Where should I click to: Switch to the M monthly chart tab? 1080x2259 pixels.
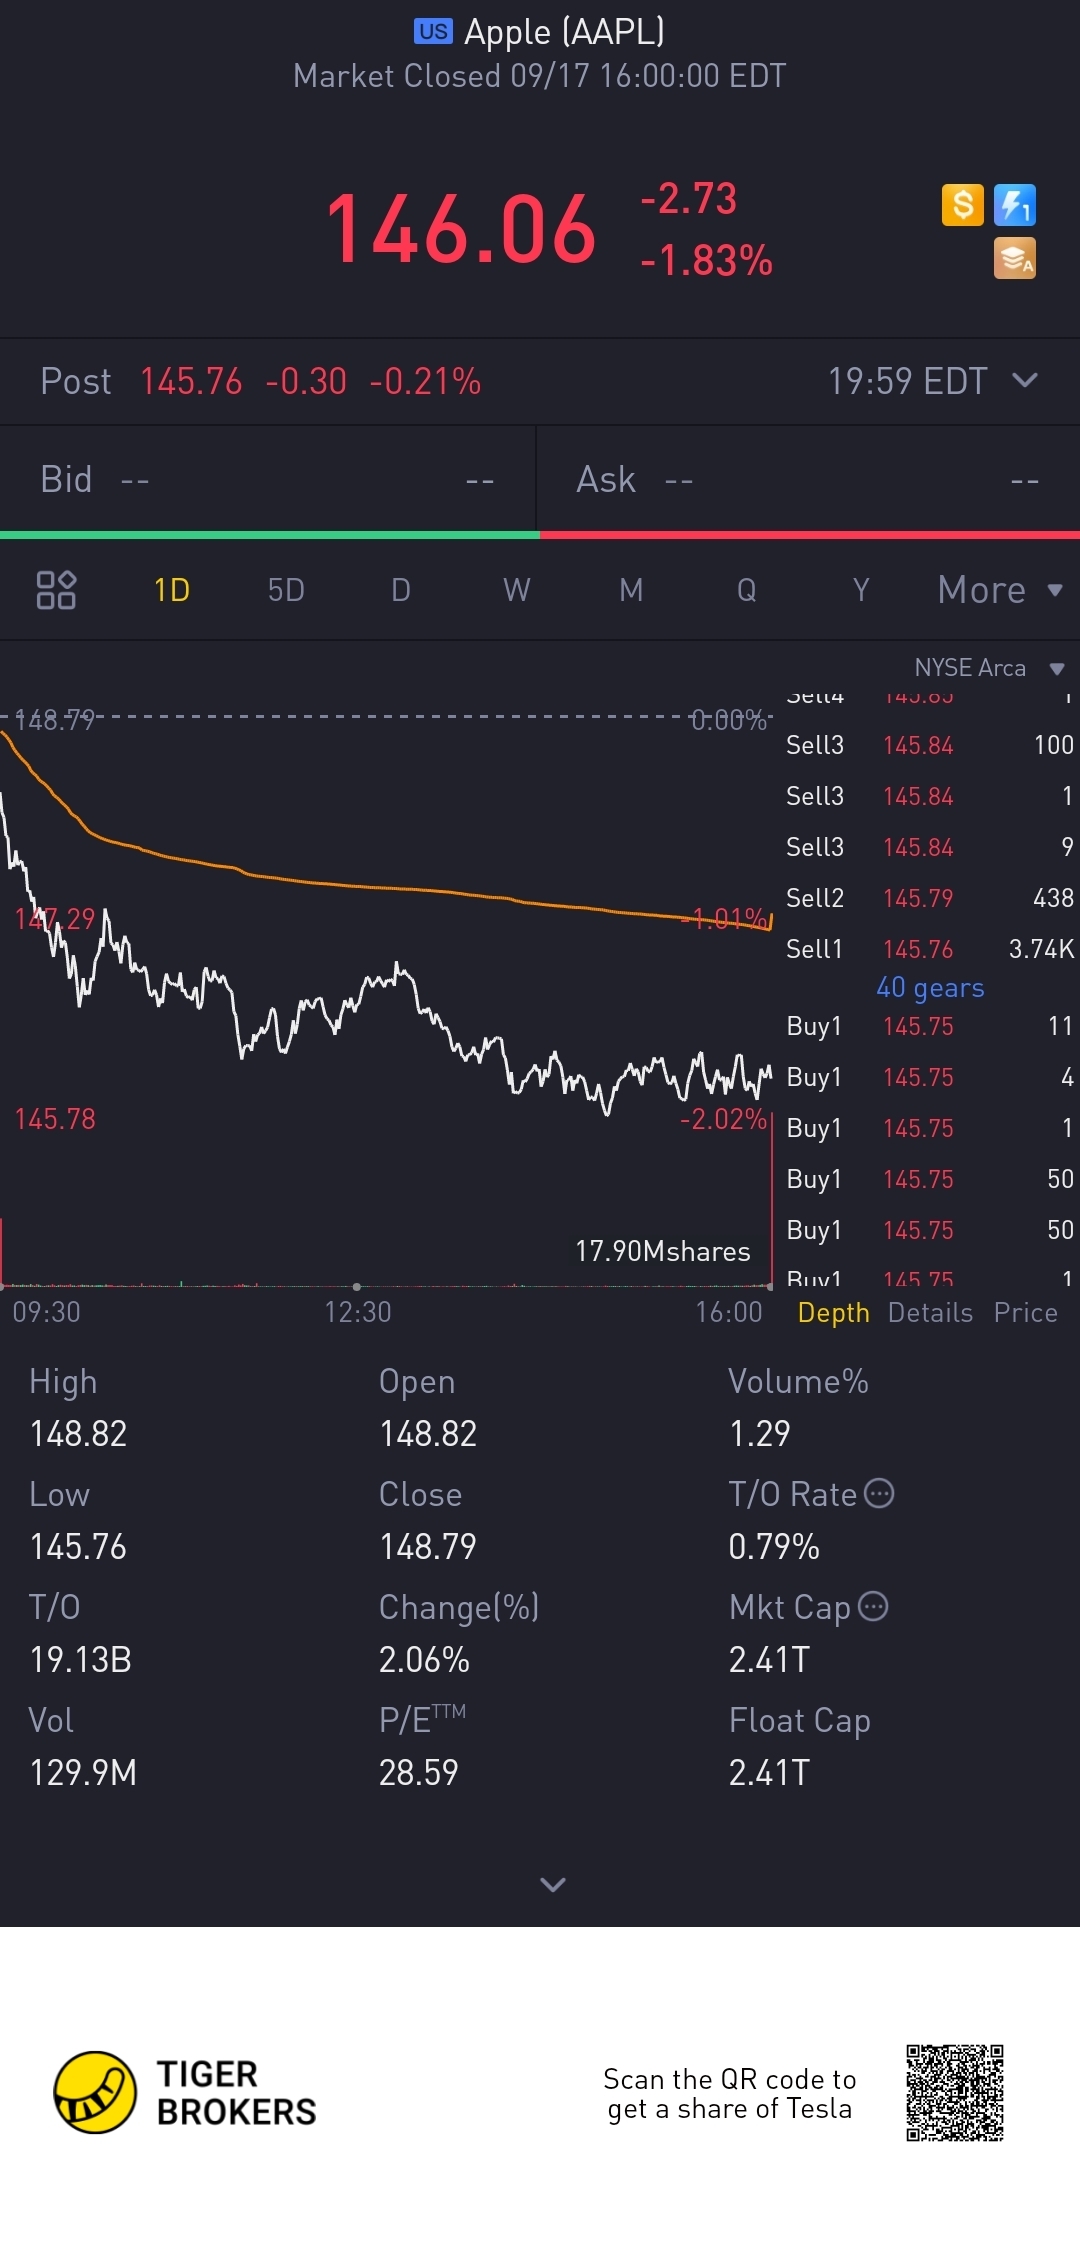click(x=631, y=590)
